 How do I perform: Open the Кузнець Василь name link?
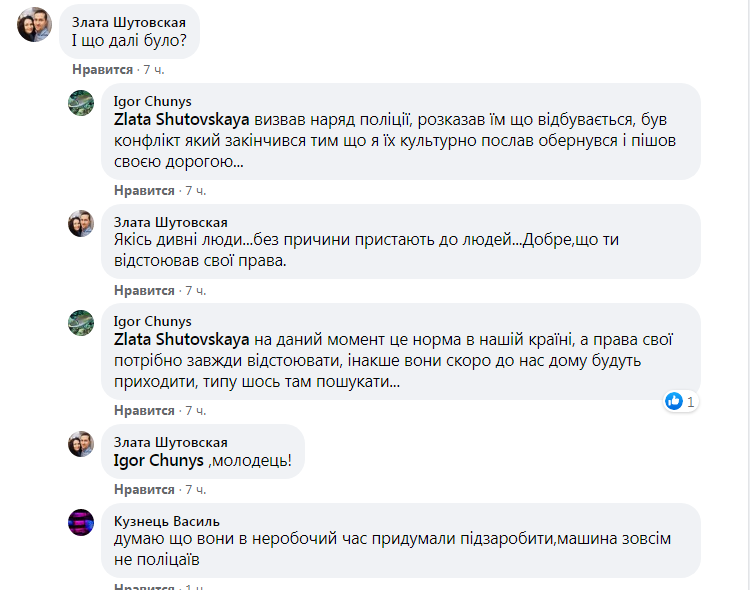167,520
